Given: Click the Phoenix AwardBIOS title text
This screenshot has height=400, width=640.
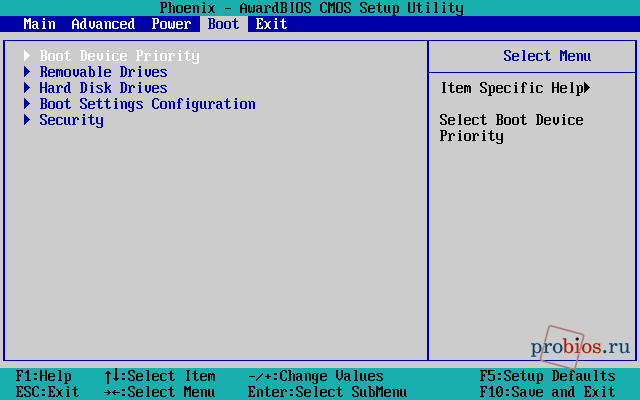Looking at the screenshot, I should [x=311, y=8].
